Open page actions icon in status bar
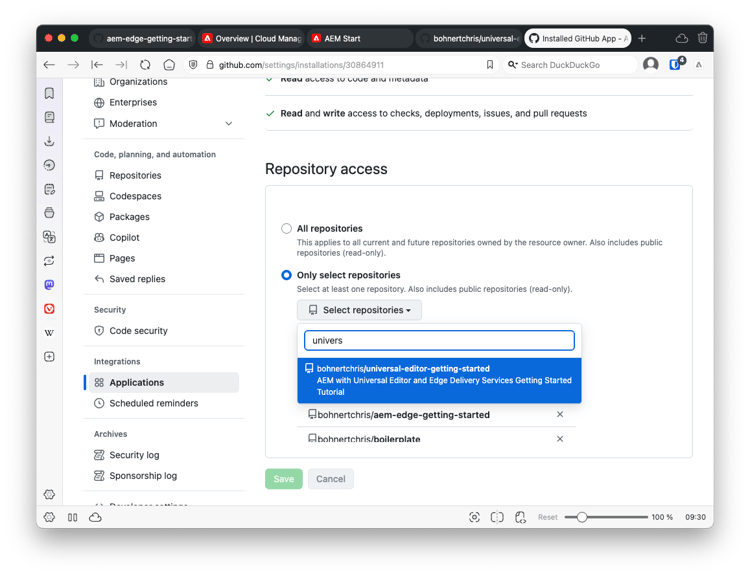This screenshot has height=576, width=750. pyautogui.click(x=520, y=517)
